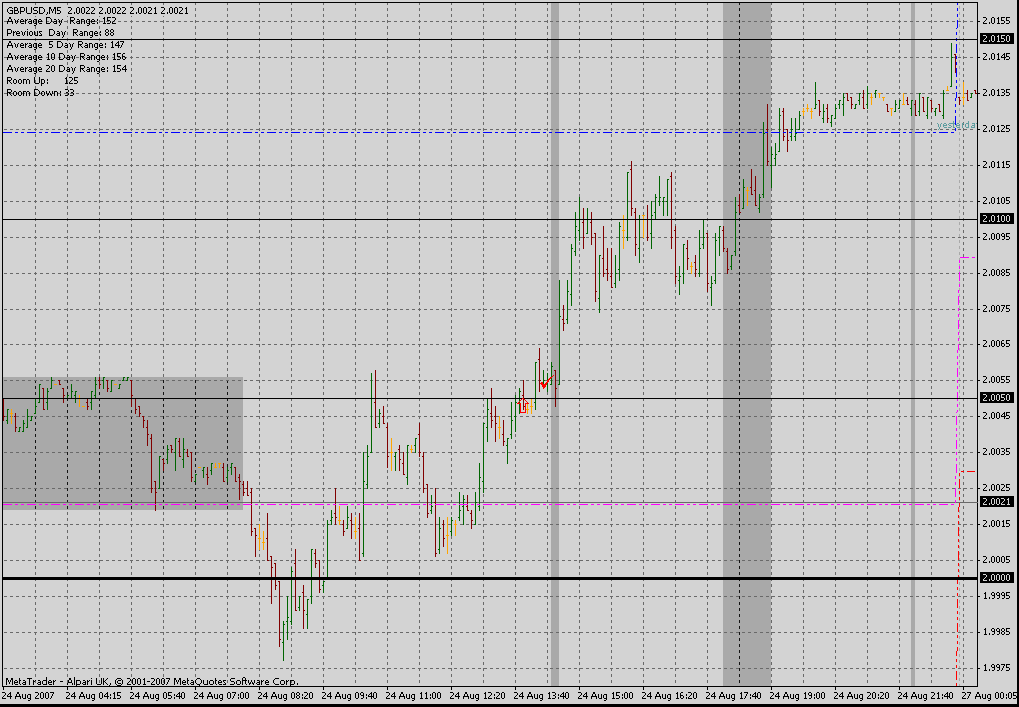
Task: Click the highlighted 2.0150 price label
Action: [996, 39]
